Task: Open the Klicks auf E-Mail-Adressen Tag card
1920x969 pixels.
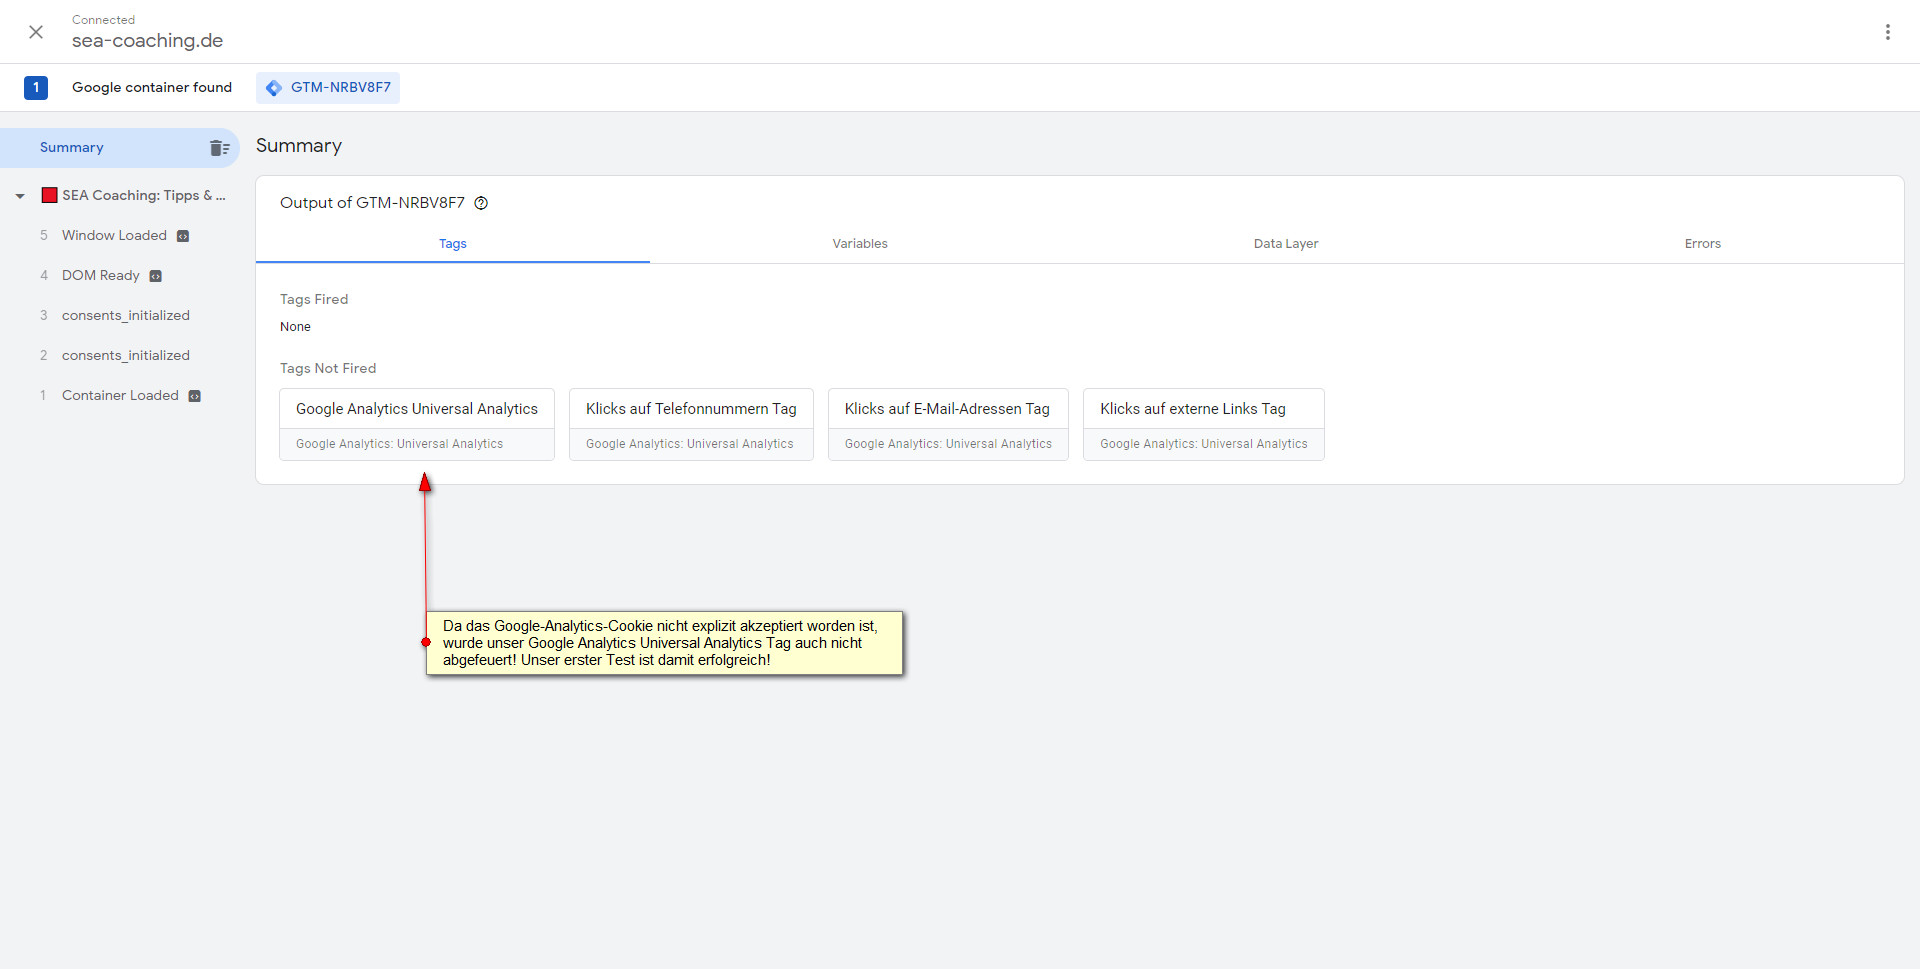Action: pos(948,424)
